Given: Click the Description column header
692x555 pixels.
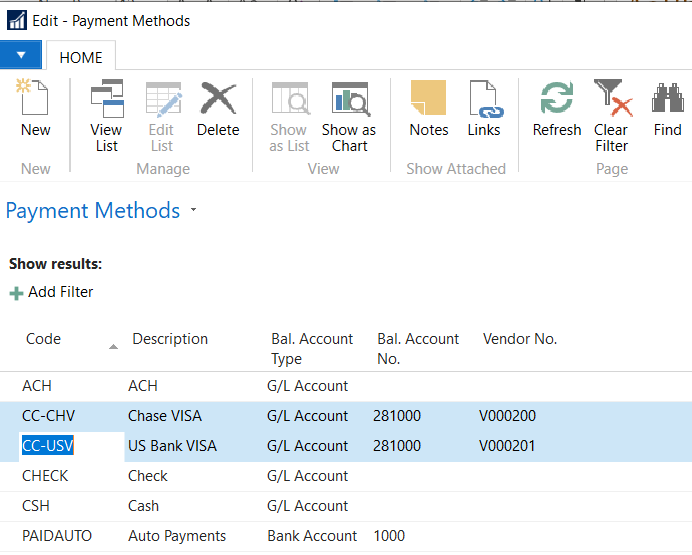Looking at the screenshot, I should coord(170,339).
